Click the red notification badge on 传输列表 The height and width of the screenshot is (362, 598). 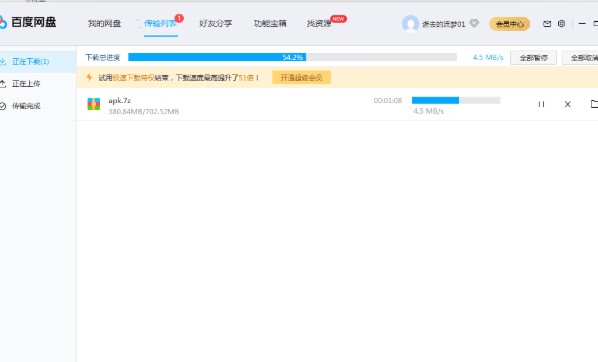(179, 18)
